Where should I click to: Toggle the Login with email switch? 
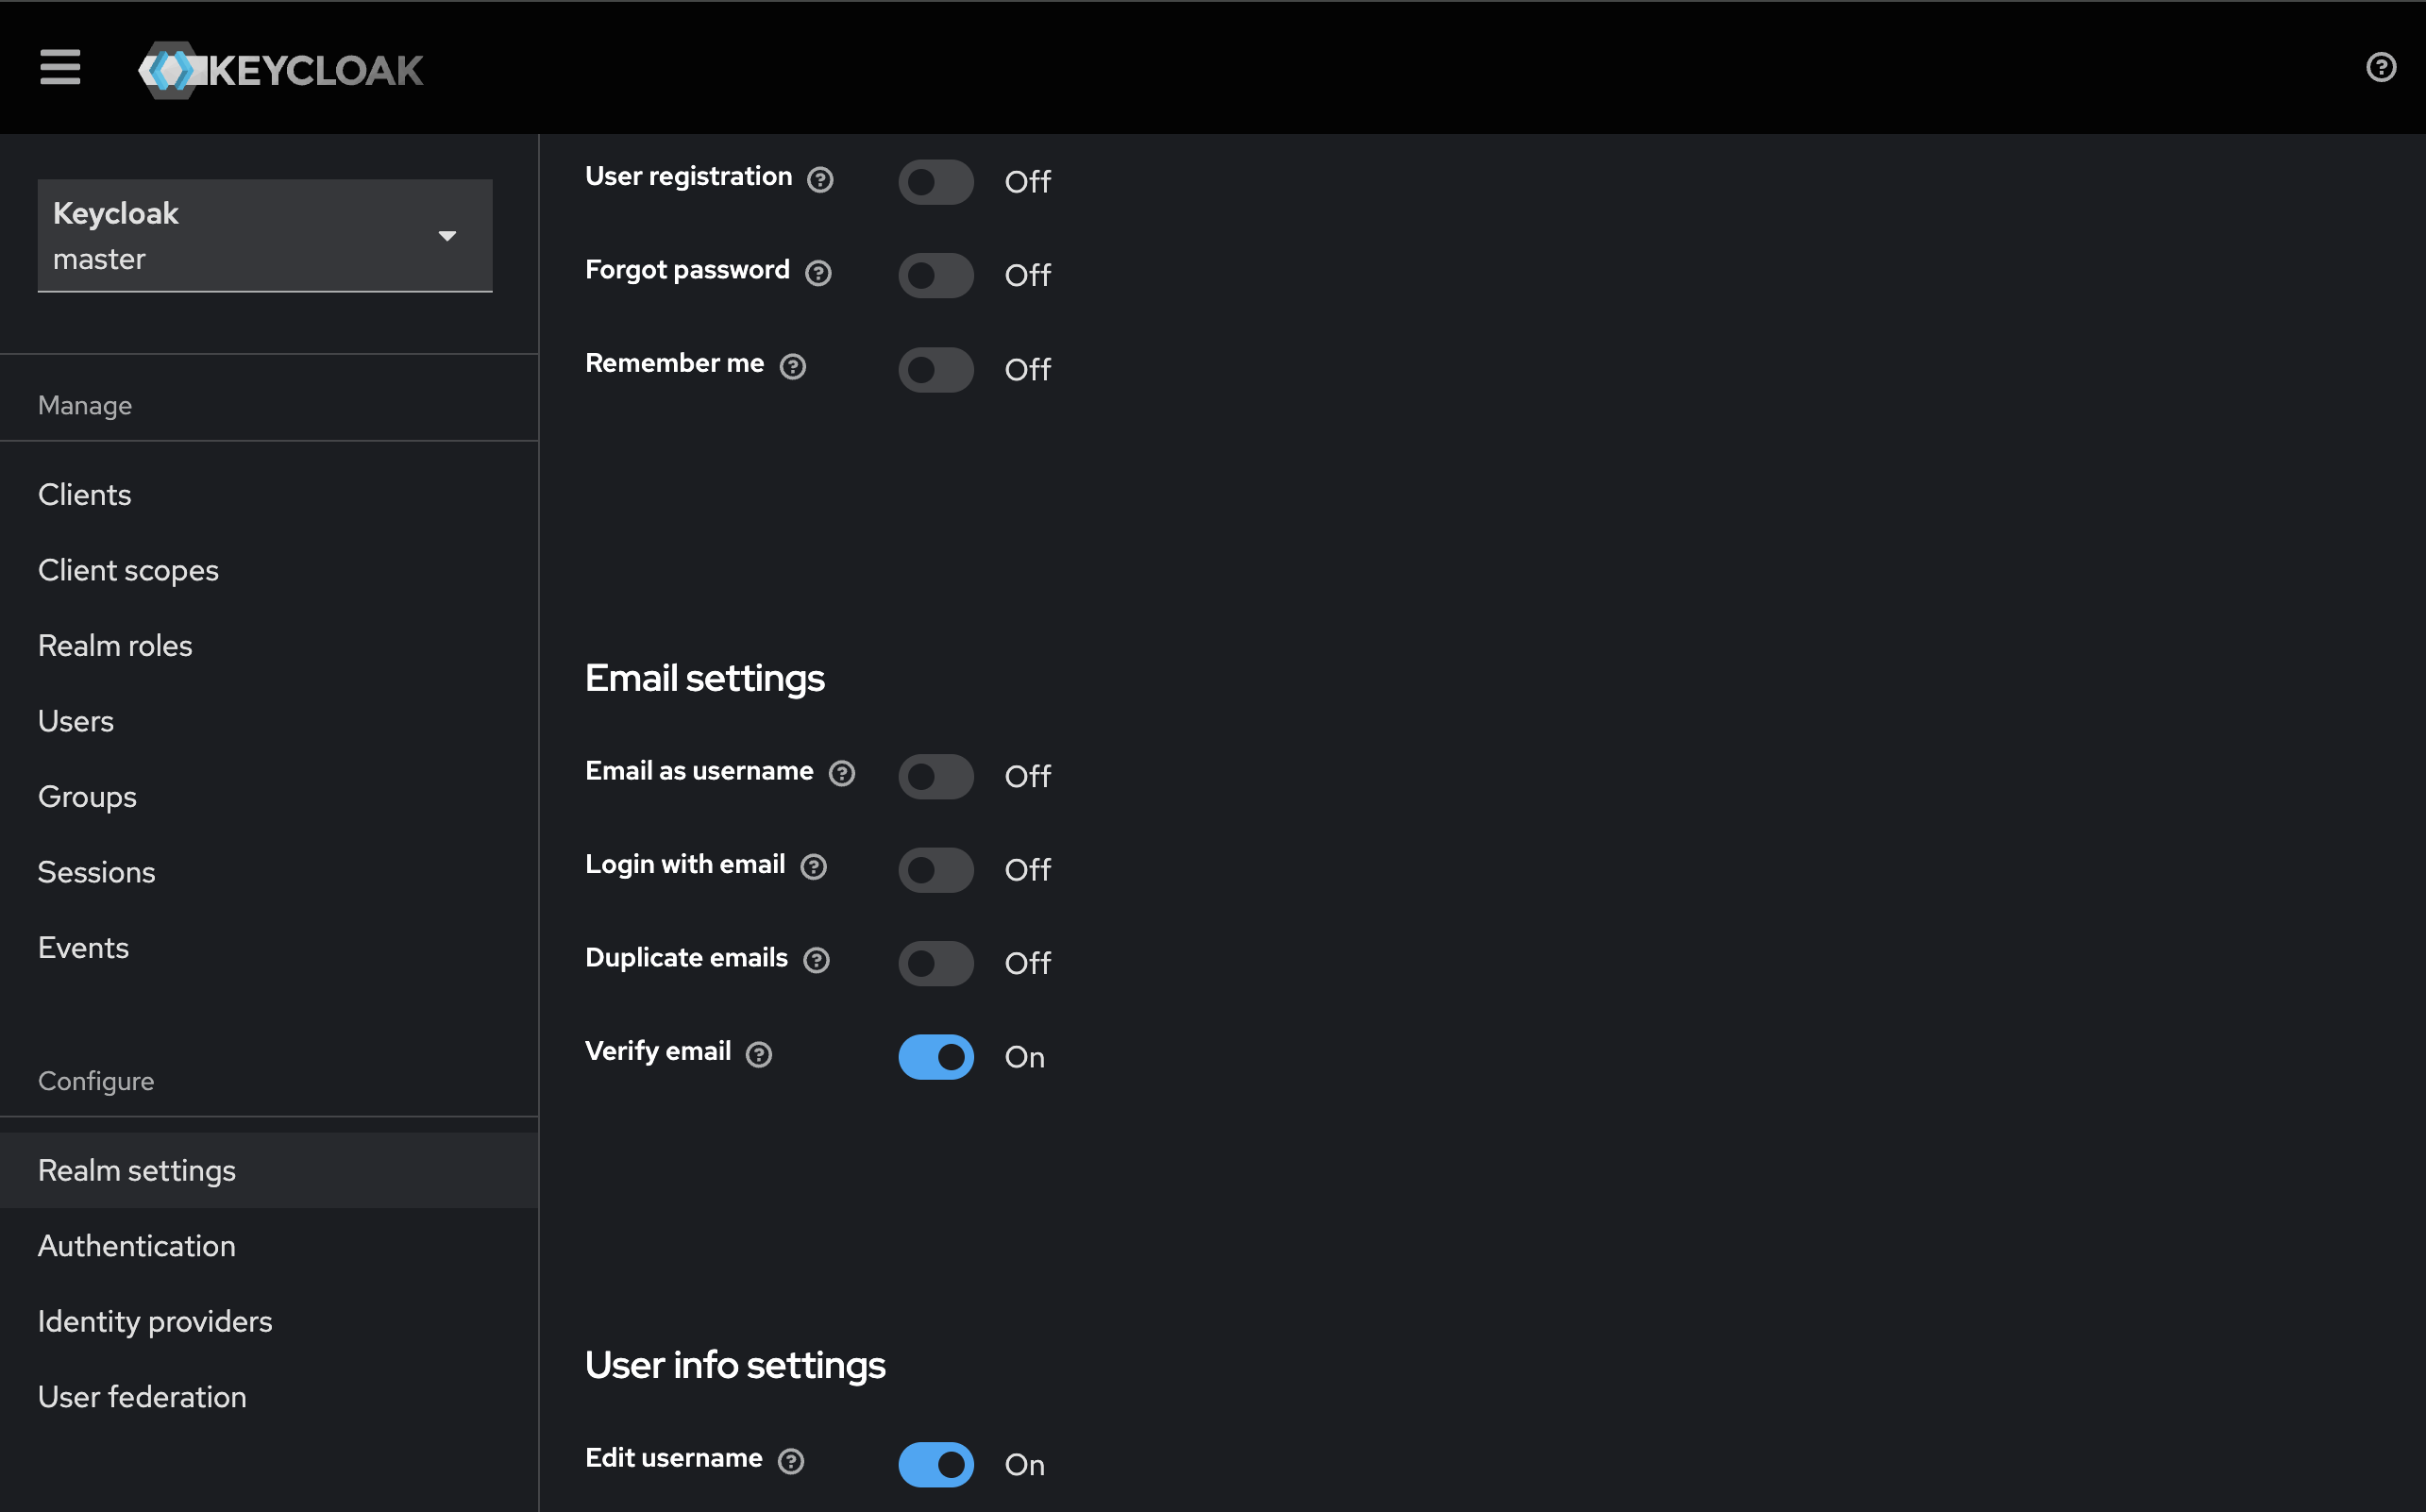click(x=935, y=870)
